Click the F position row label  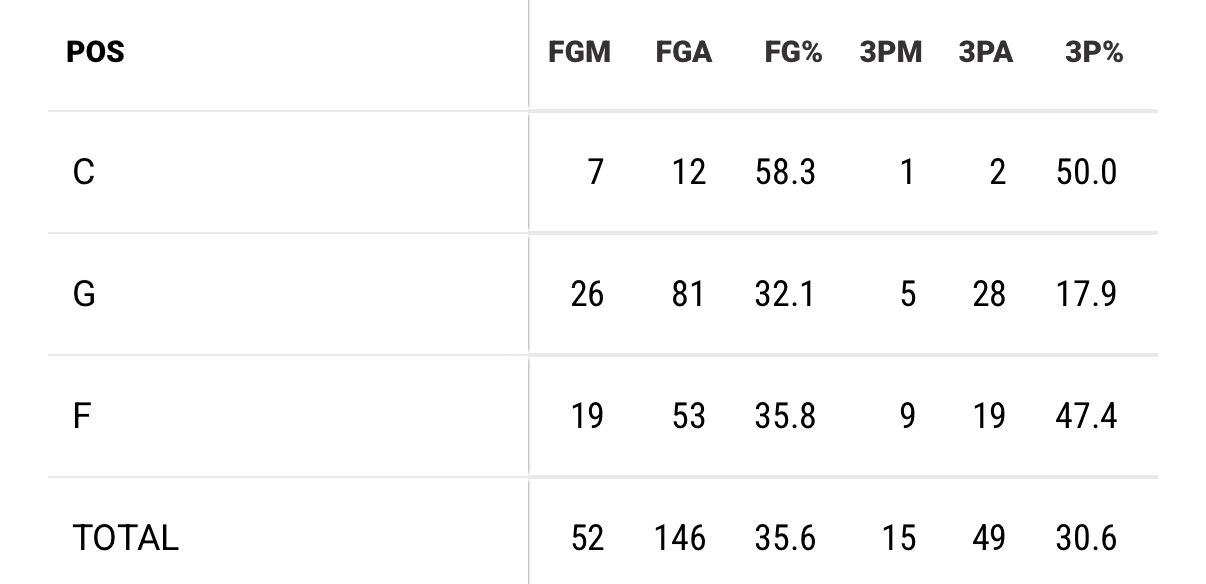click(x=82, y=416)
